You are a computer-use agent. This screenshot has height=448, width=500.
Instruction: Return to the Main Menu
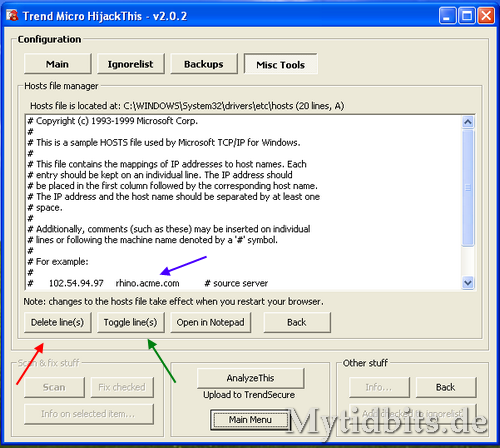coord(250,420)
